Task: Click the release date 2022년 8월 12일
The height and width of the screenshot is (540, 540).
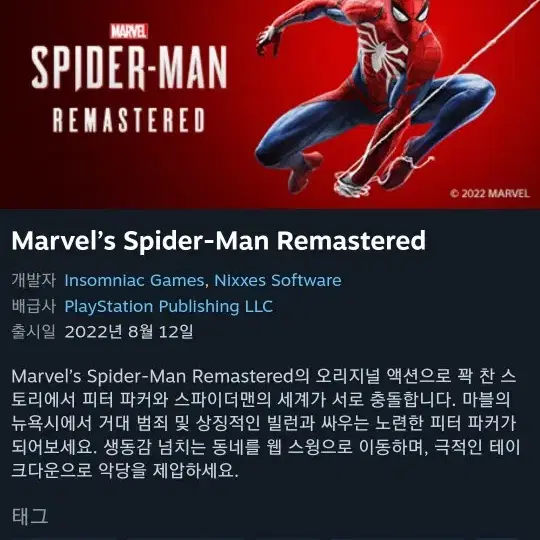Action: click(x=129, y=332)
